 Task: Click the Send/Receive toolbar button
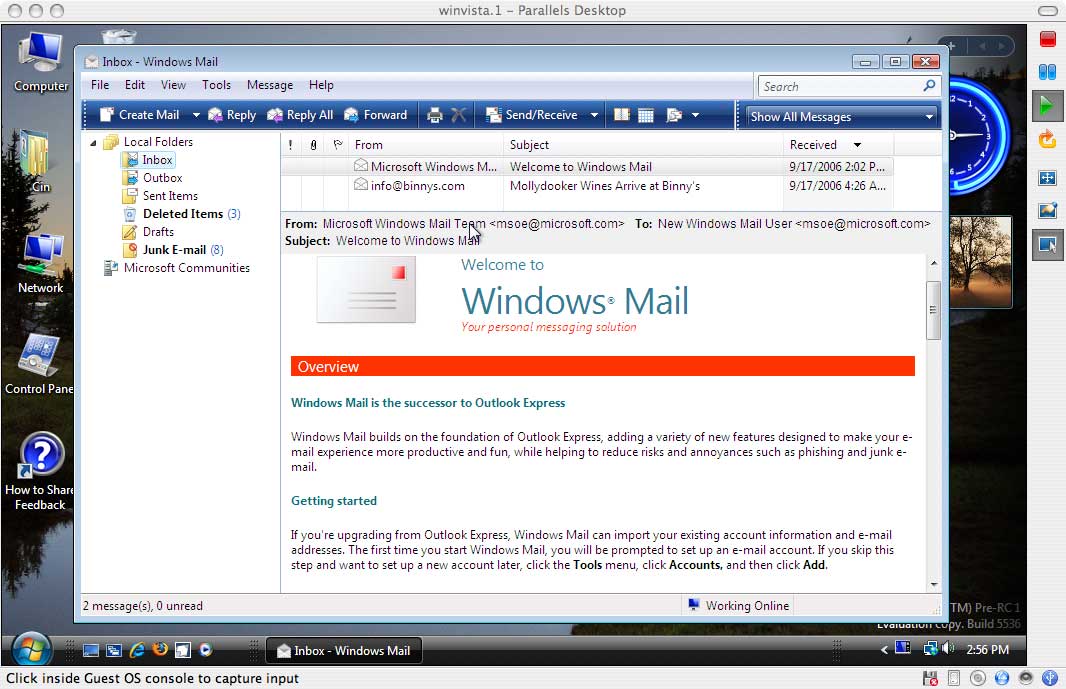coord(532,115)
